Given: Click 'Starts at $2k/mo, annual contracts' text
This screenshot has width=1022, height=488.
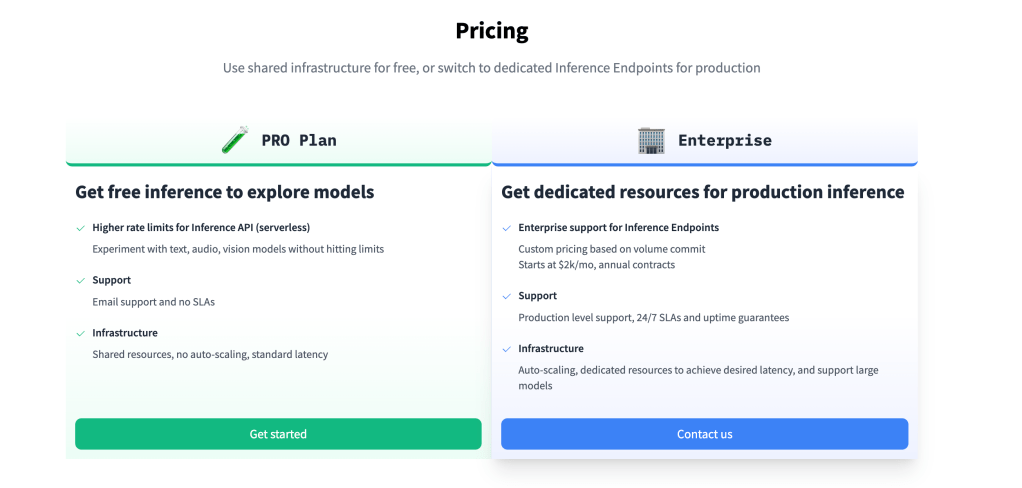Looking at the screenshot, I should (x=596, y=265).
